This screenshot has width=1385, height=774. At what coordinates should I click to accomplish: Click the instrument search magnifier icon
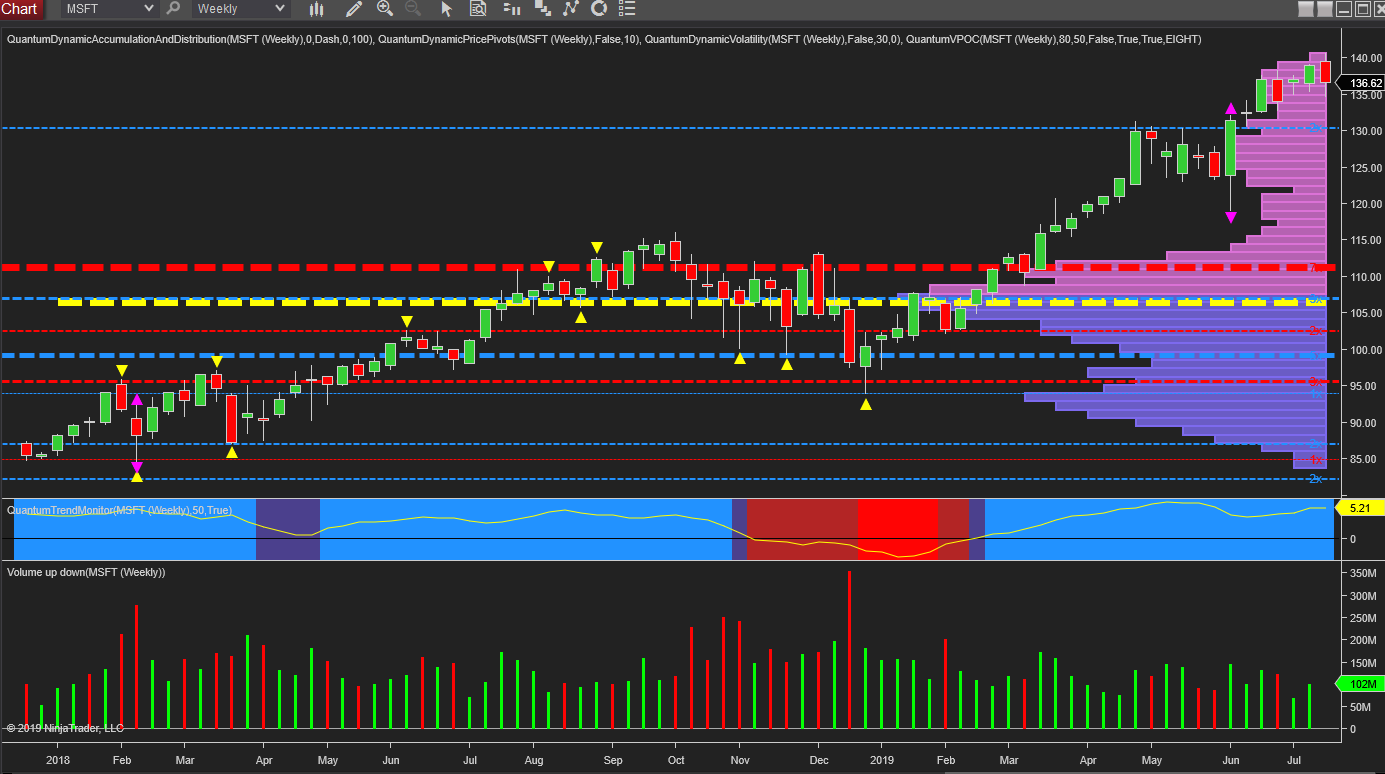point(173,9)
